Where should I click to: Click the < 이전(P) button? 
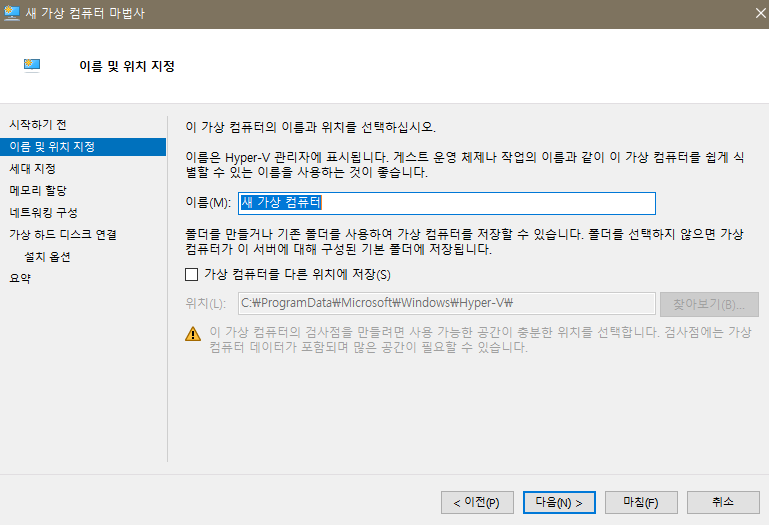pos(477,502)
